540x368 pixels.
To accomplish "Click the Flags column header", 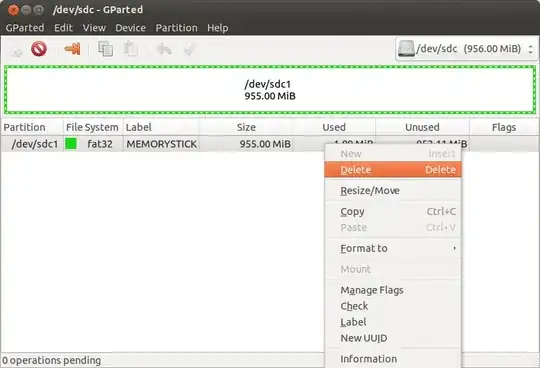I will tap(504, 127).
